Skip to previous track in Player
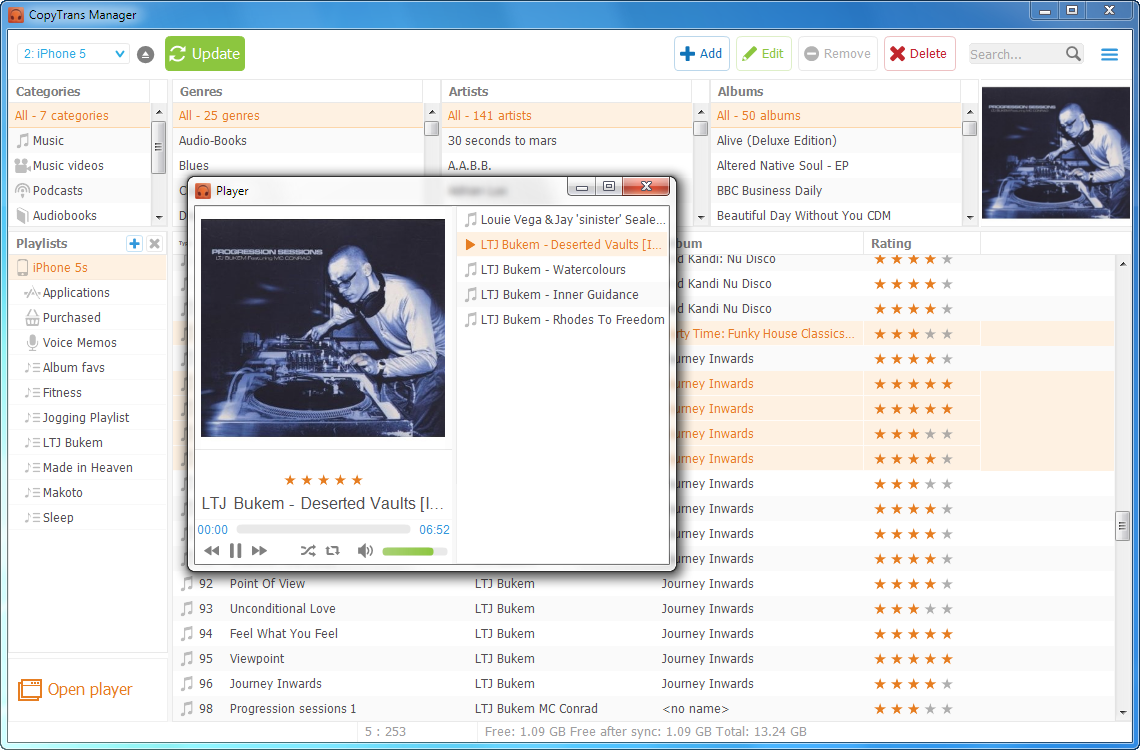The height and width of the screenshot is (750, 1140). [x=212, y=551]
